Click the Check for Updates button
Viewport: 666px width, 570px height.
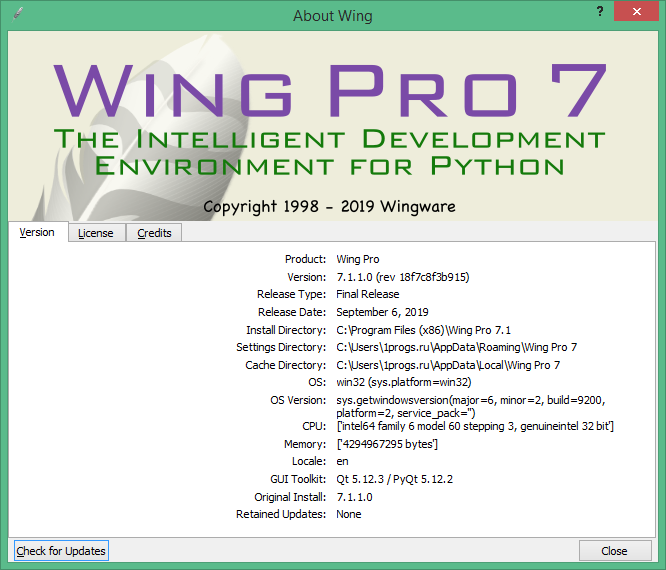pos(61,551)
